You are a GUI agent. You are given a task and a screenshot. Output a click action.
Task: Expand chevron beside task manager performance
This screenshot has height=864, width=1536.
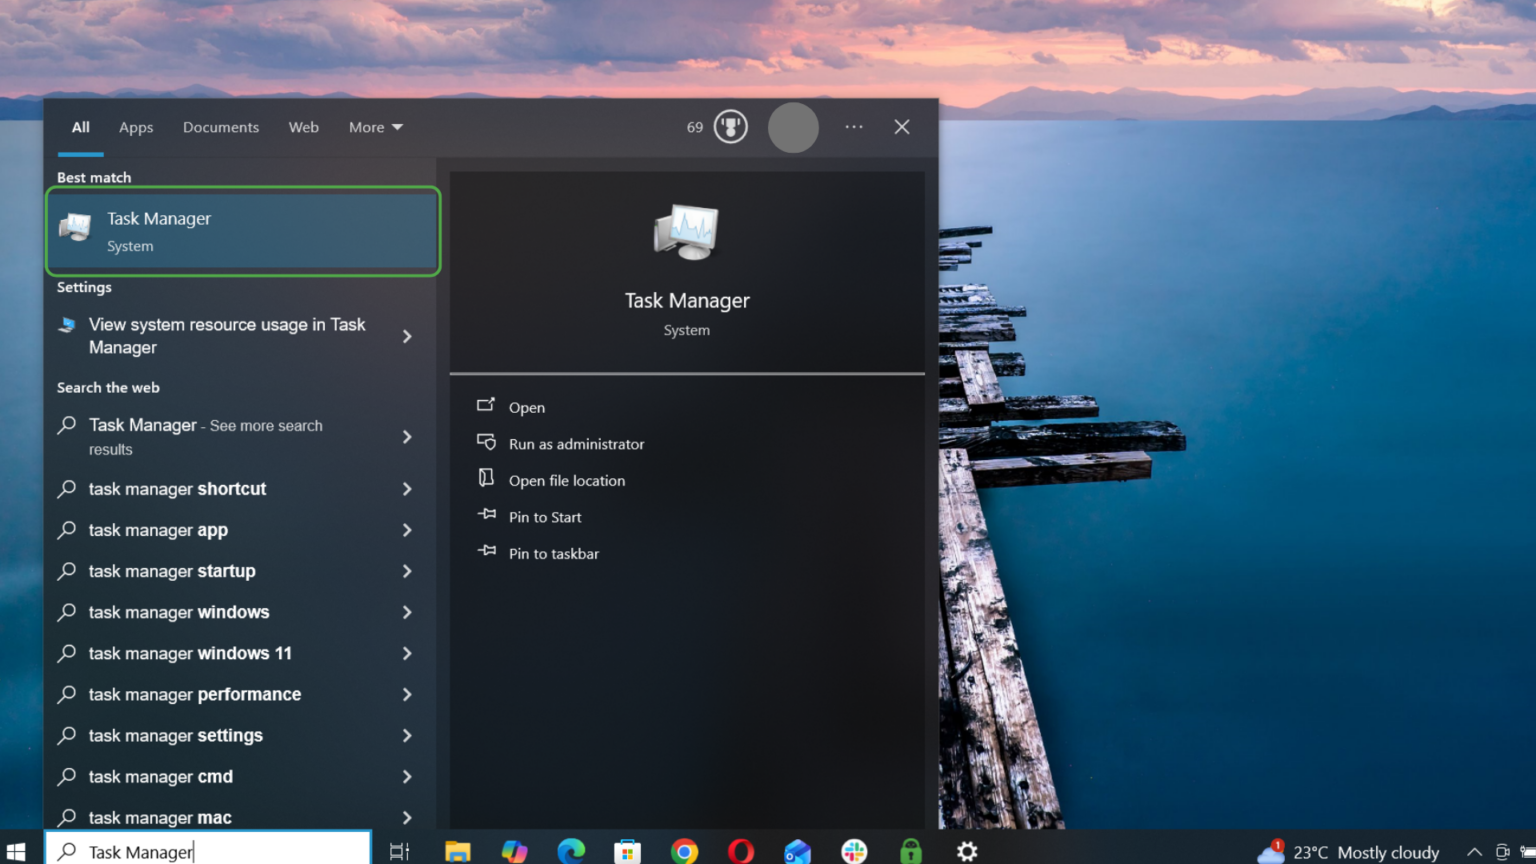click(407, 694)
